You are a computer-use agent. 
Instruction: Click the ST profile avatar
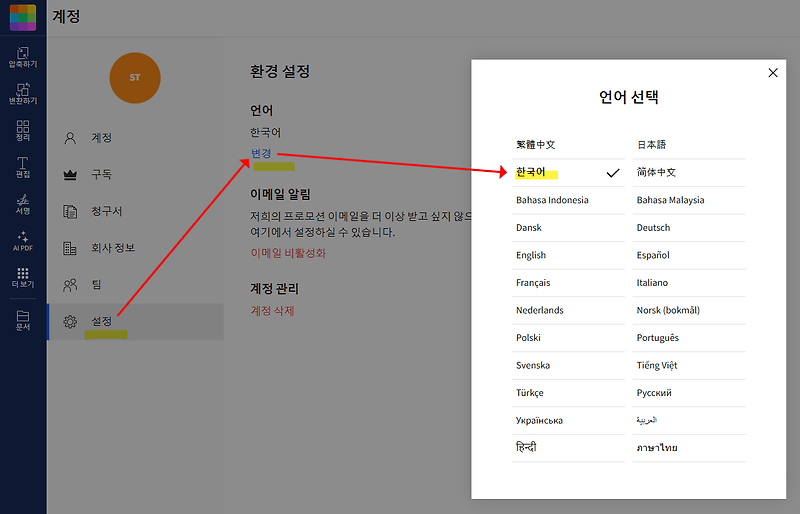pyautogui.click(x=135, y=78)
